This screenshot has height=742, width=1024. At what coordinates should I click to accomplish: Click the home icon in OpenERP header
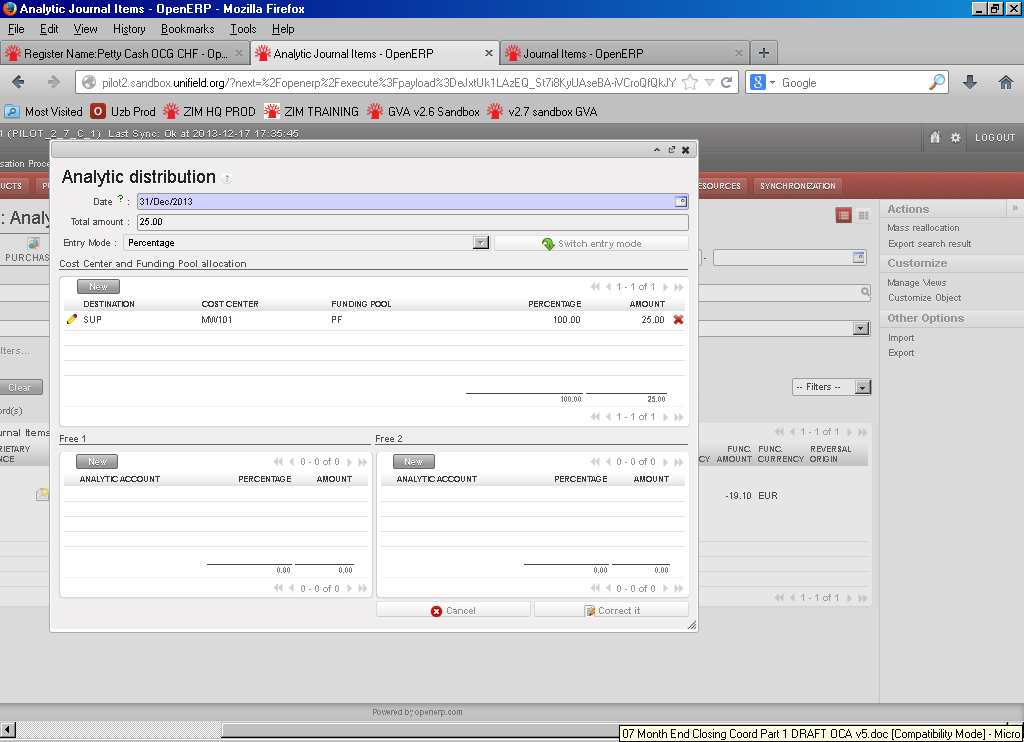click(935, 138)
